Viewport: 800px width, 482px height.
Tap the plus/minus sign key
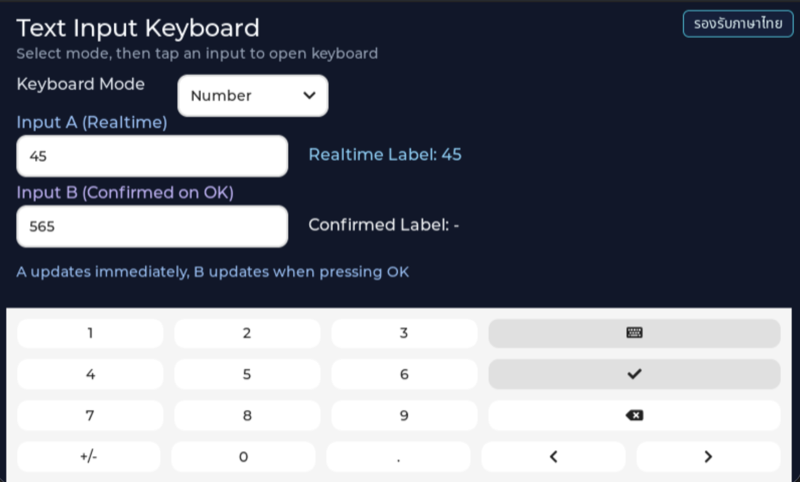coord(89,456)
